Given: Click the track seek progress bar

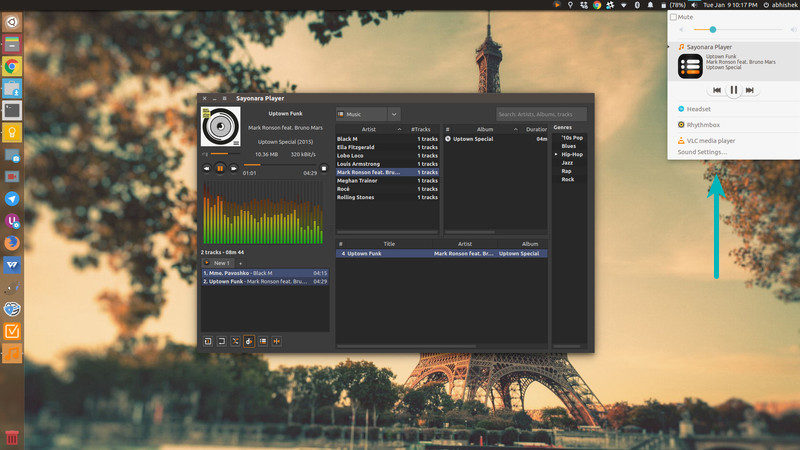Looking at the screenshot, I should point(281,165).
